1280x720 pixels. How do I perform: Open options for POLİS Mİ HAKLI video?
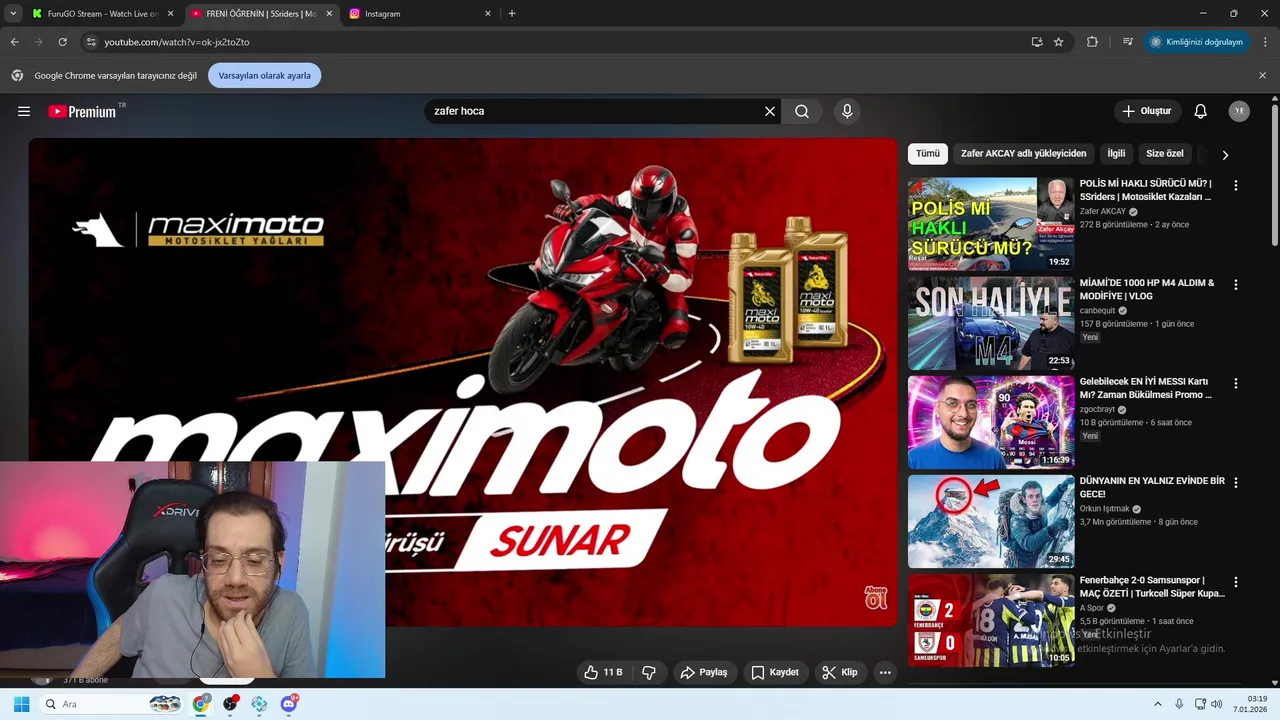pyautogui.click(x=1236, y=185)
